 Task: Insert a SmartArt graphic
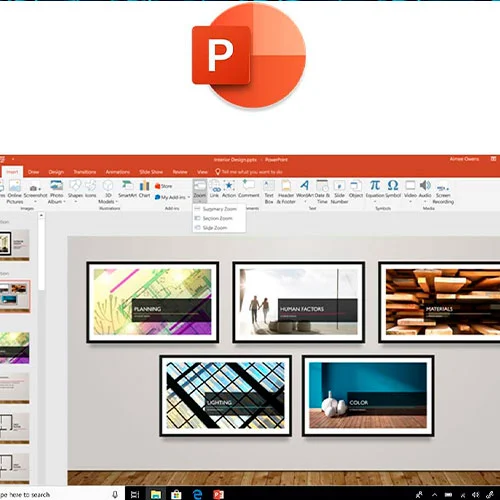coord(127,189)
